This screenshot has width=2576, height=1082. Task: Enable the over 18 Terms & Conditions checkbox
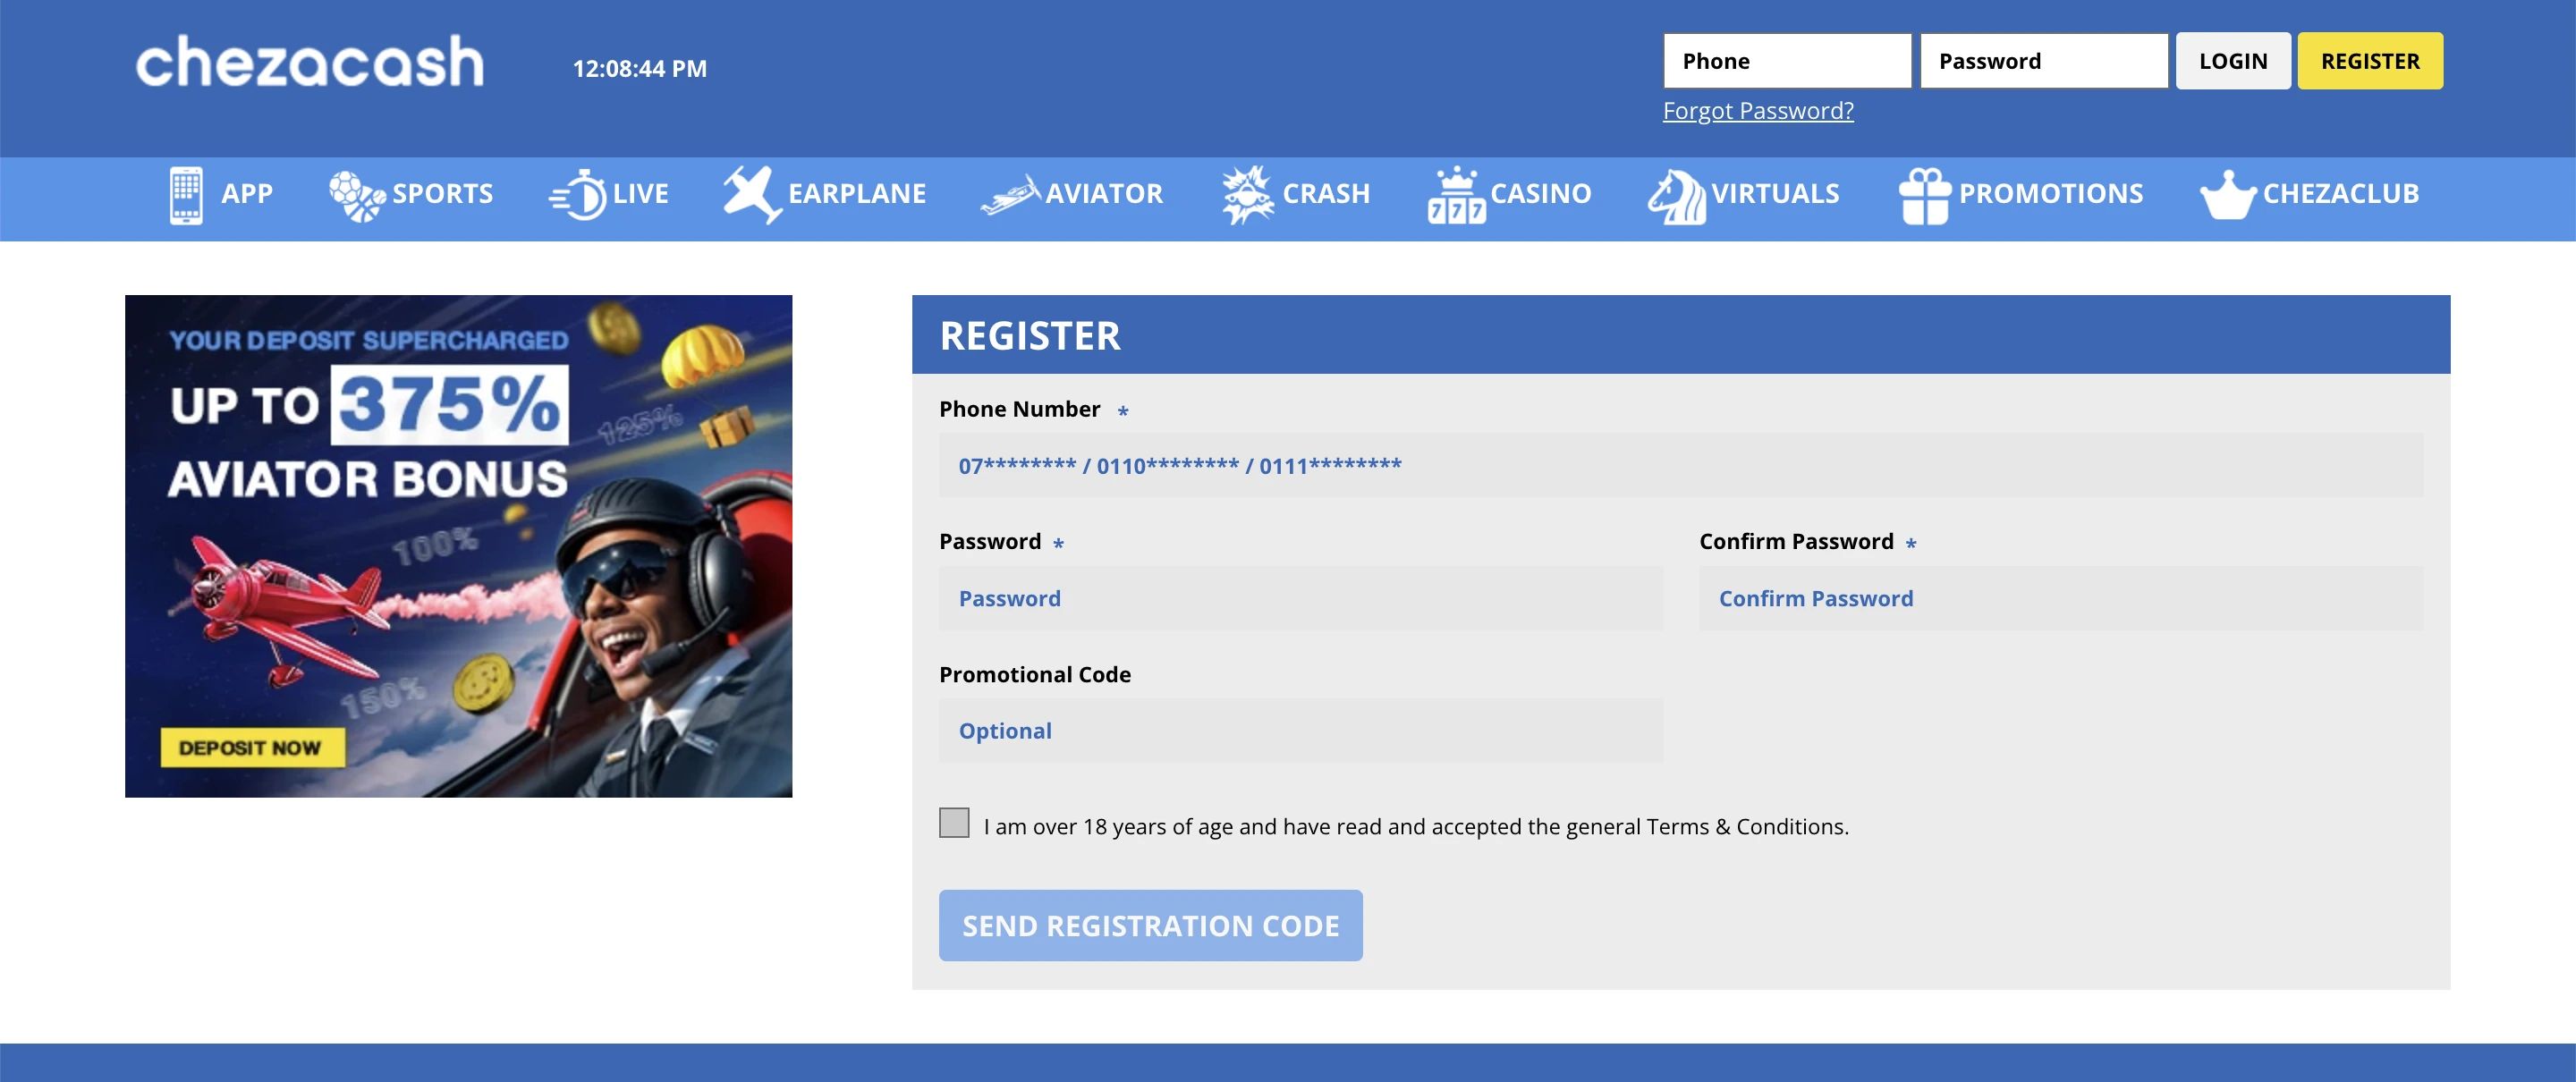tap(954, 823)
